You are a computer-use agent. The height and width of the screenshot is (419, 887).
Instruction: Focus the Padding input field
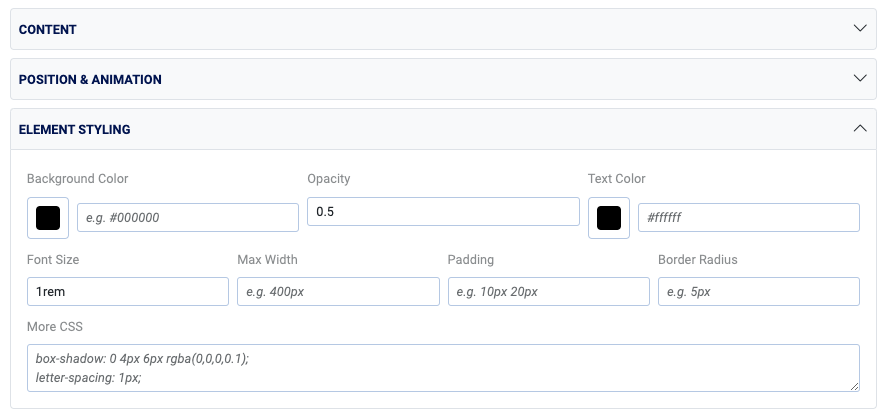[549, 292]
